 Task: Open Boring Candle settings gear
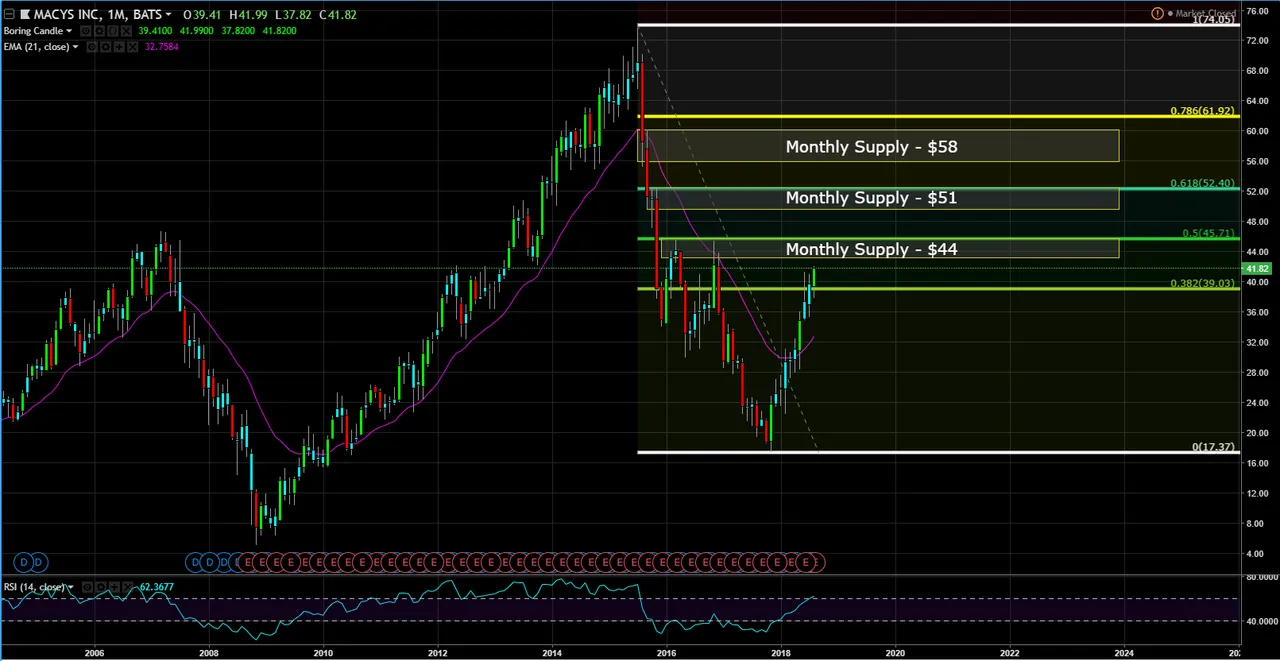[x=99, y=31]
